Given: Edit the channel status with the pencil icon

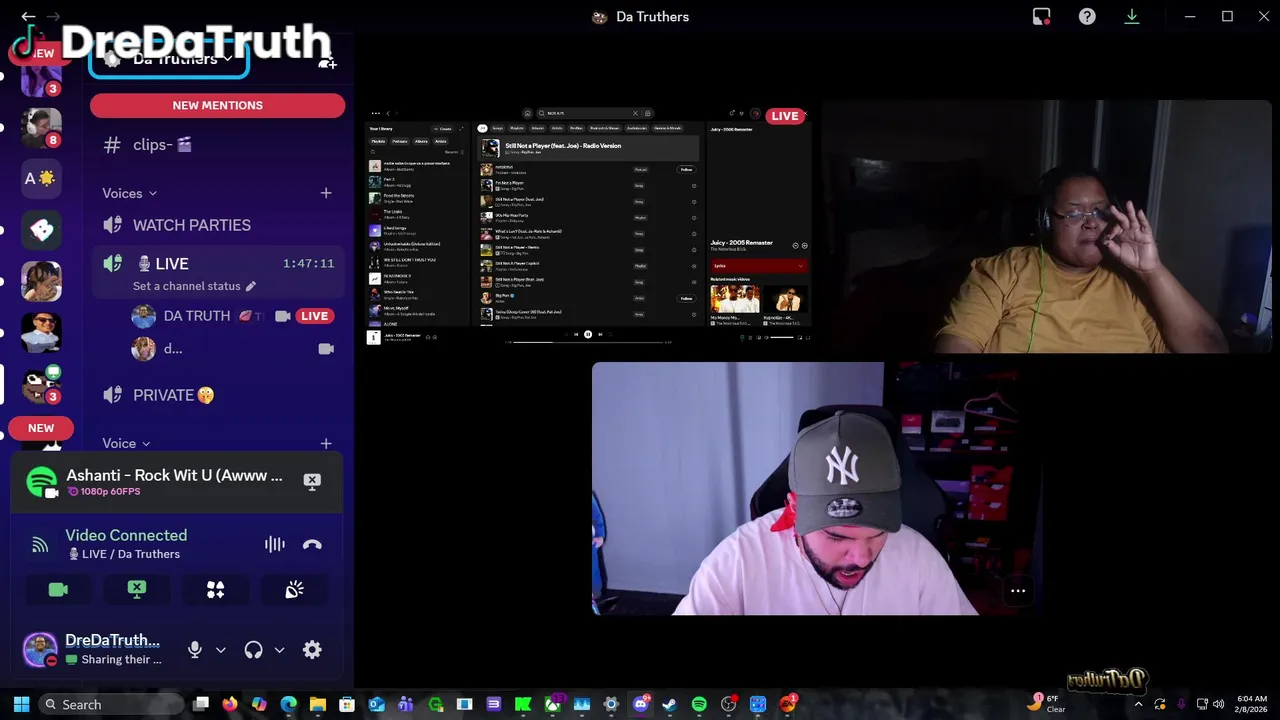Looking at the screenshot, I should point(251,286).
